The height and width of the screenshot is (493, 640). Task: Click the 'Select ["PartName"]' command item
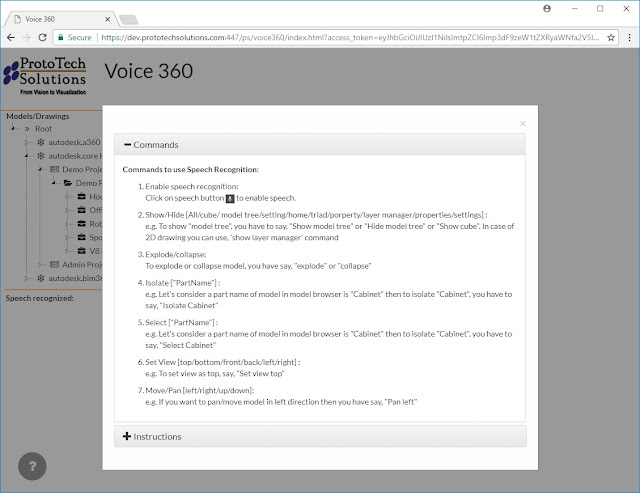coord(182,322)
